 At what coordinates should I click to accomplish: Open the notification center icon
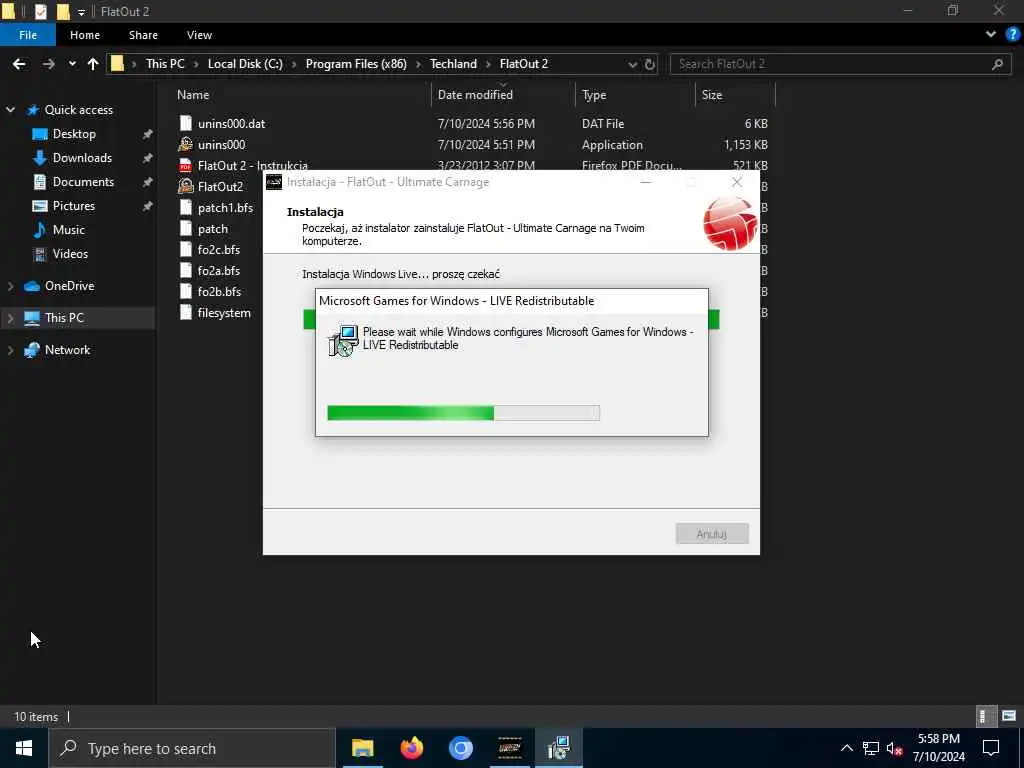coord(991,748)
